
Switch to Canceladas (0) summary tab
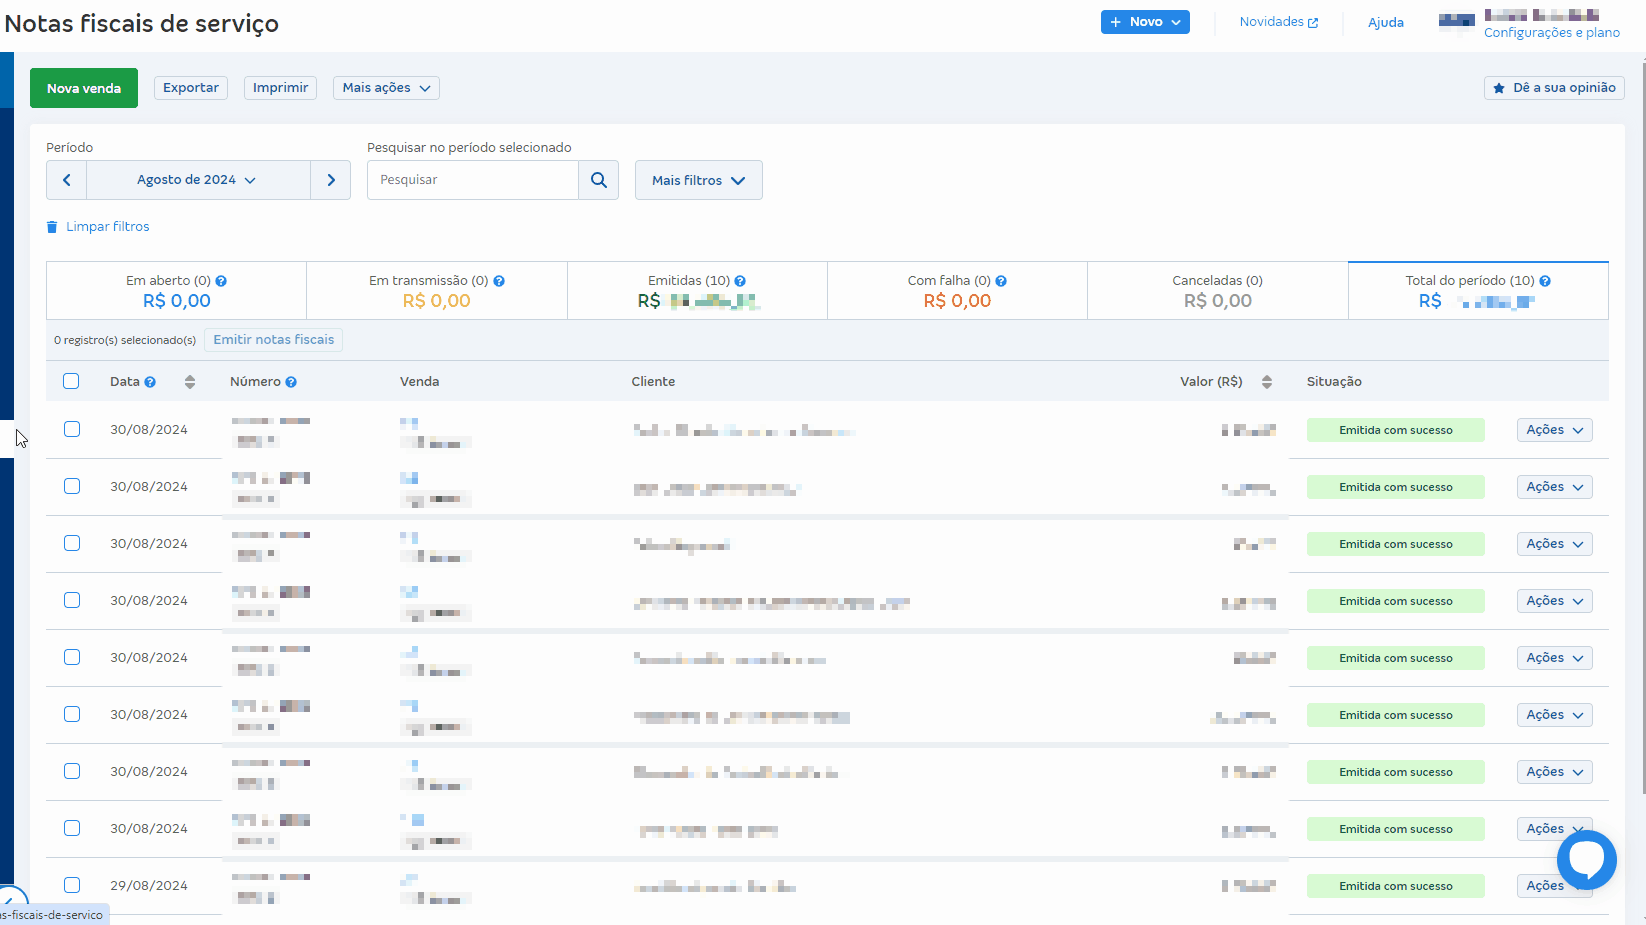point(1217,291)
